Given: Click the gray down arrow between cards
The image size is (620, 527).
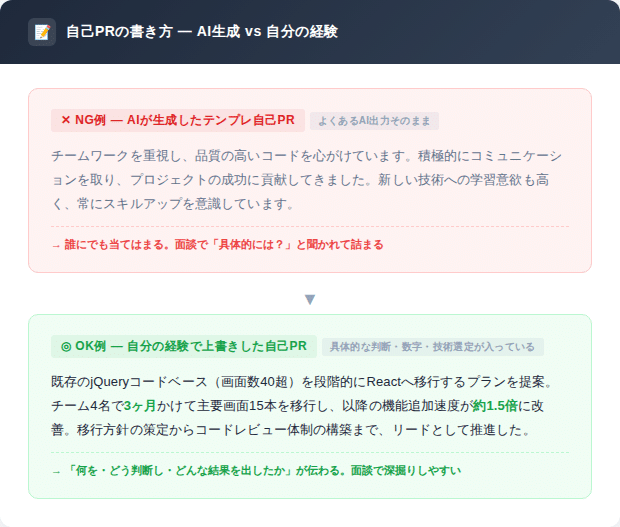Looking at the screenshot, I should 310,299.
